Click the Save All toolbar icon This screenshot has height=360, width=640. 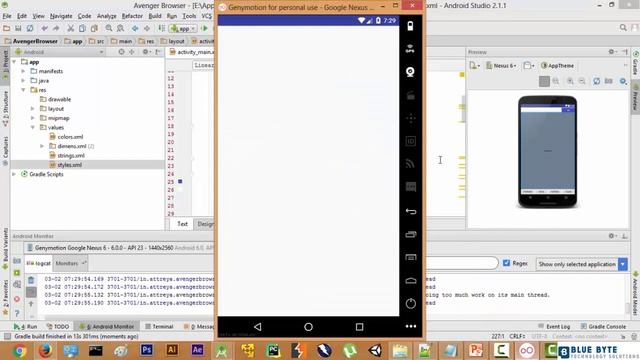tap(18, 28)
